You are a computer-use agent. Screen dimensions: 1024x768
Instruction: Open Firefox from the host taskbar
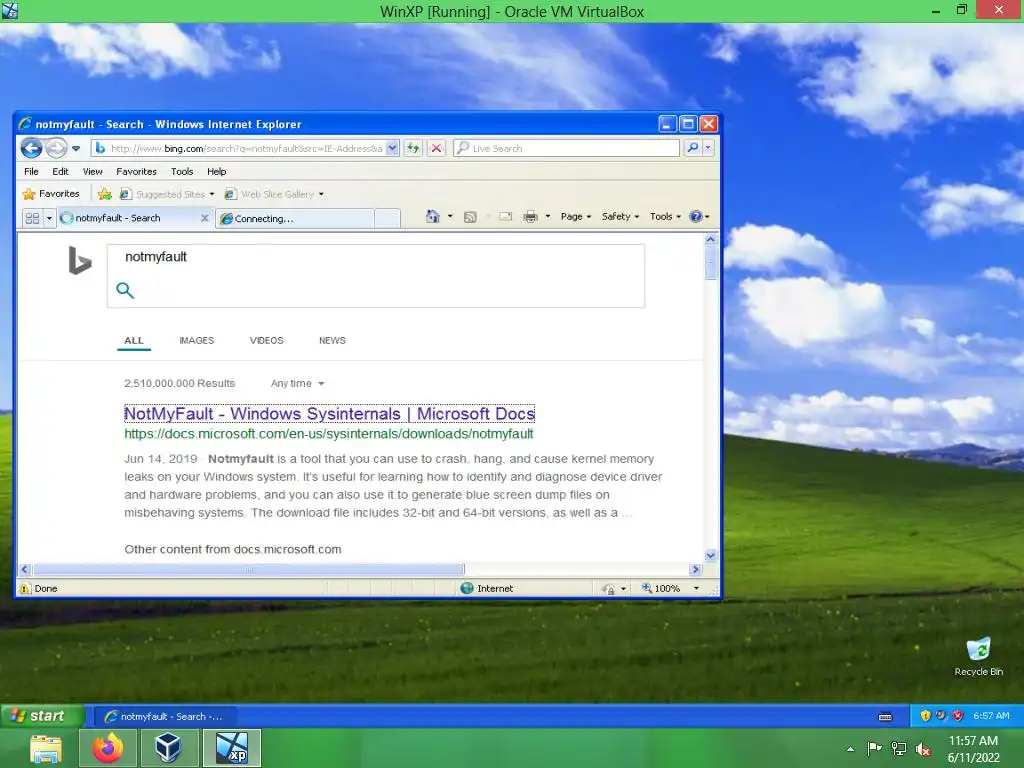(x=108, y=748)
